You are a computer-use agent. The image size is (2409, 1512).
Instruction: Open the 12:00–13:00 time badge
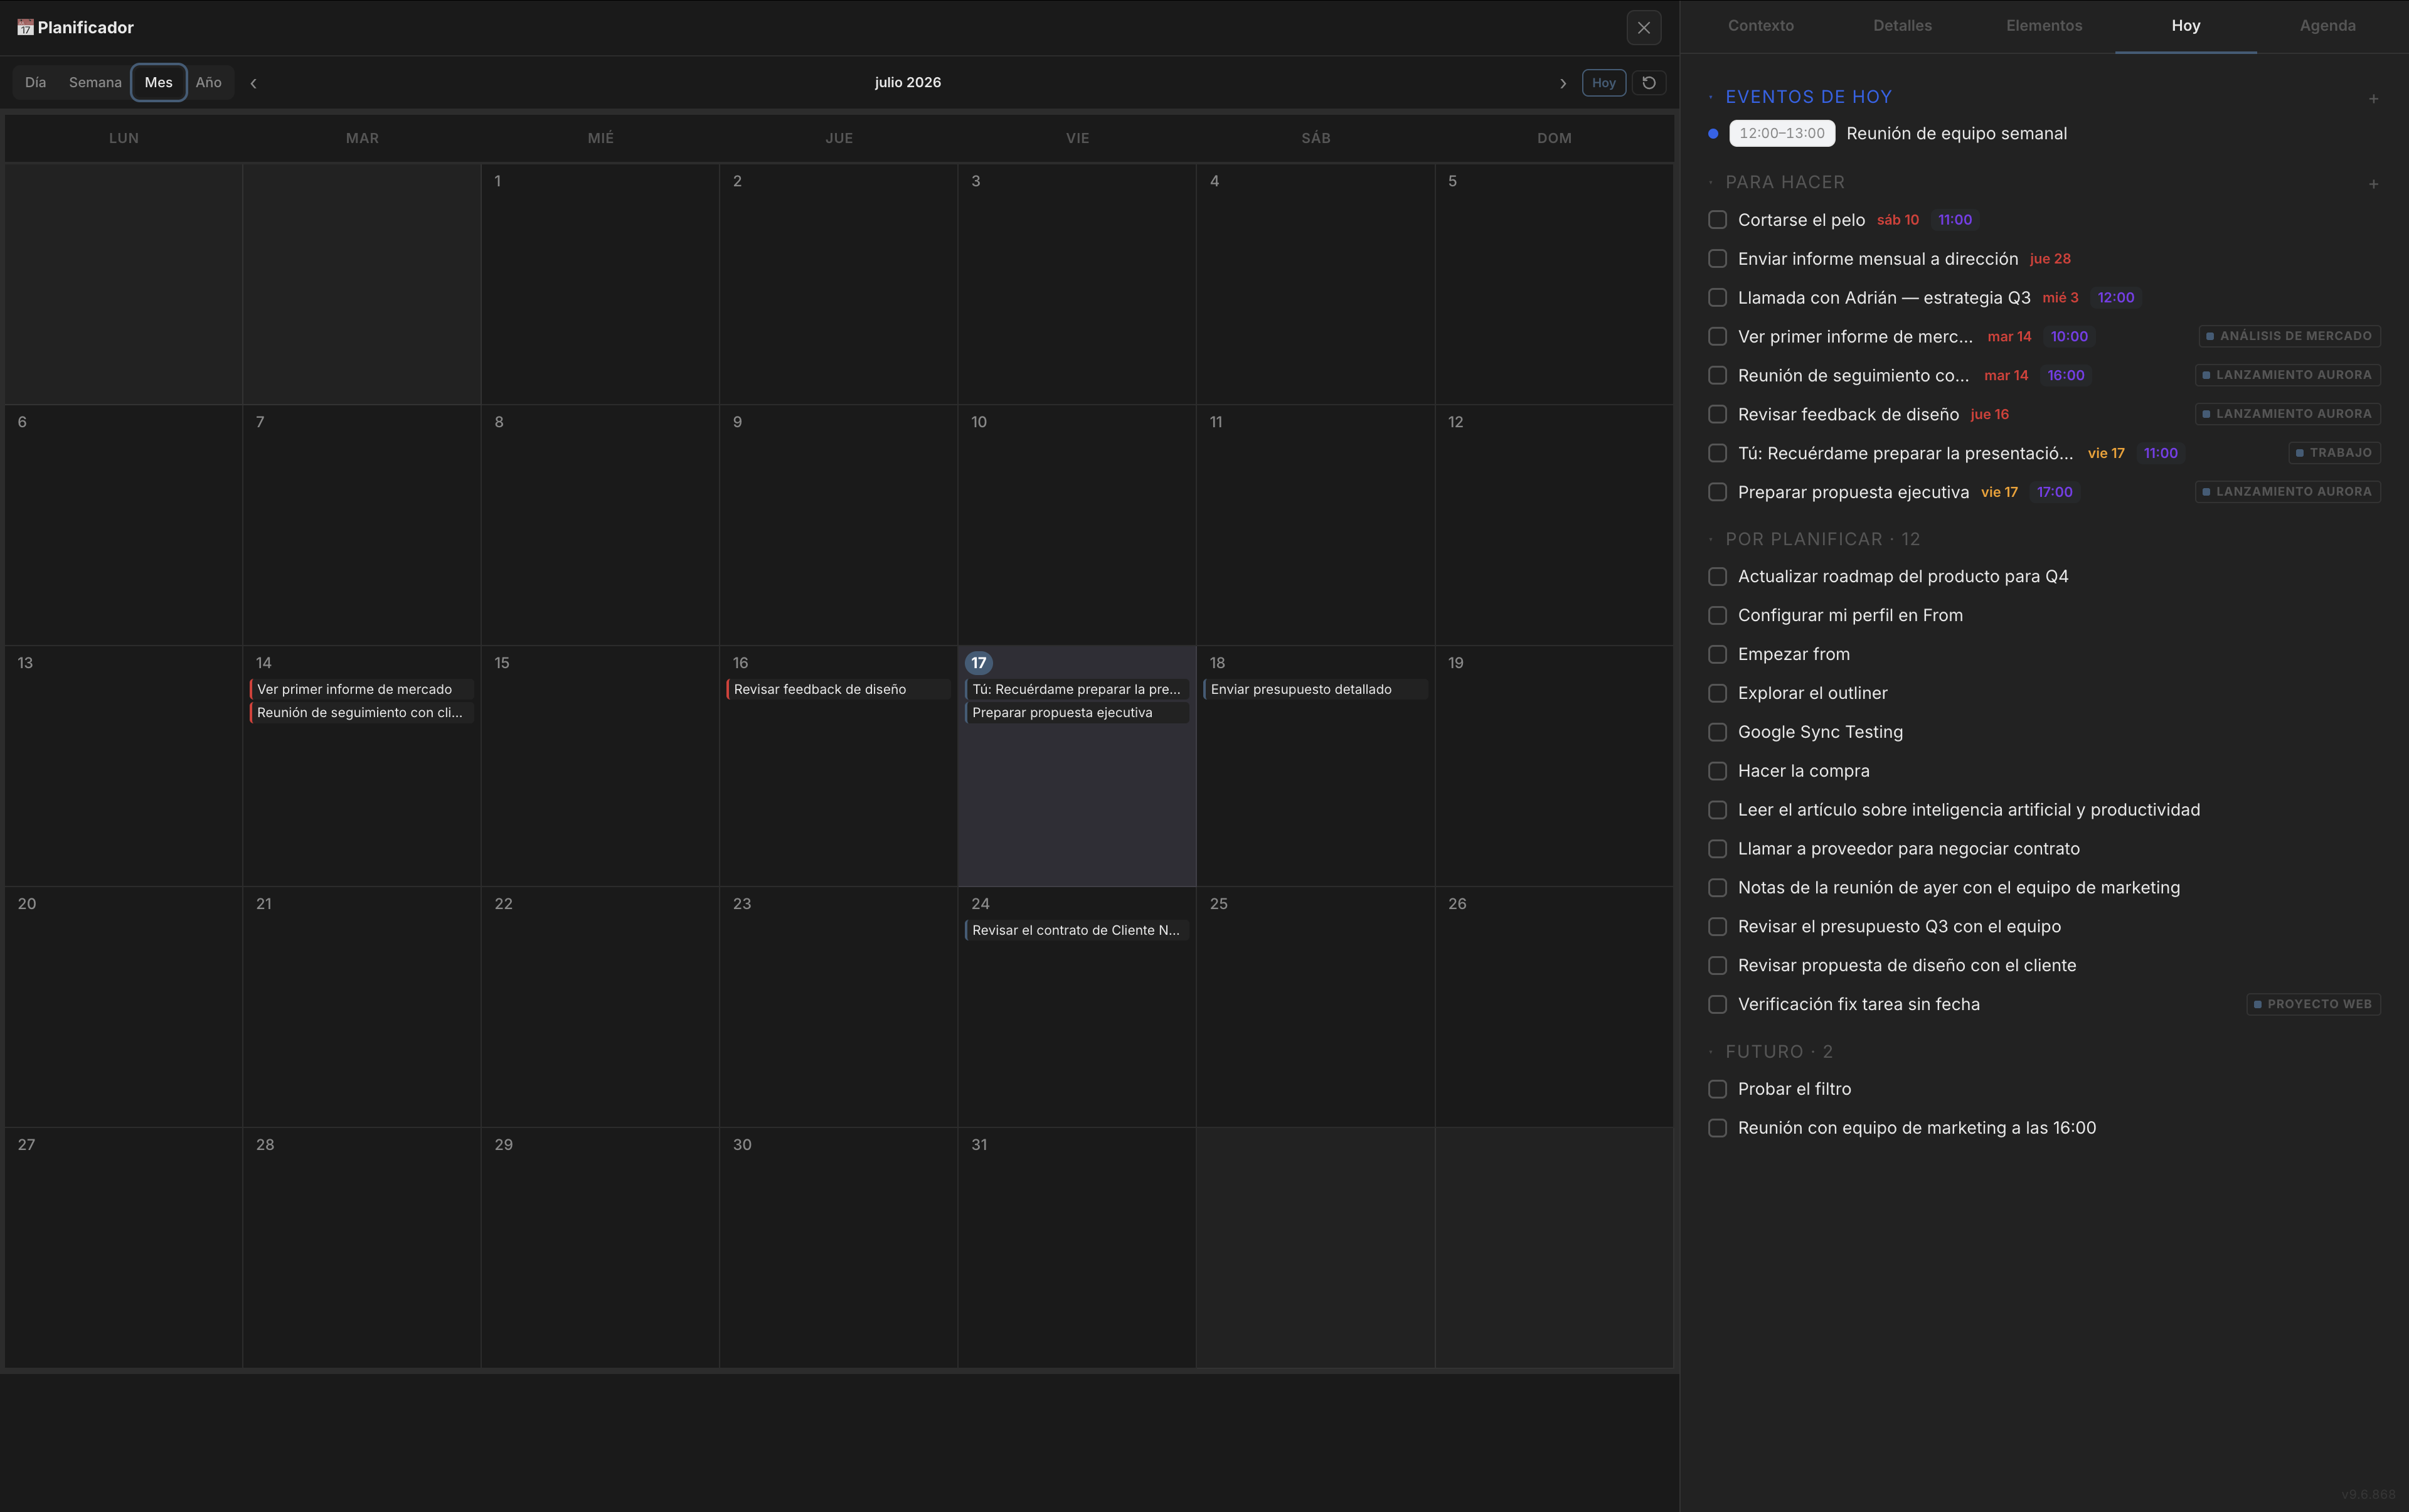coord(1781,134)
